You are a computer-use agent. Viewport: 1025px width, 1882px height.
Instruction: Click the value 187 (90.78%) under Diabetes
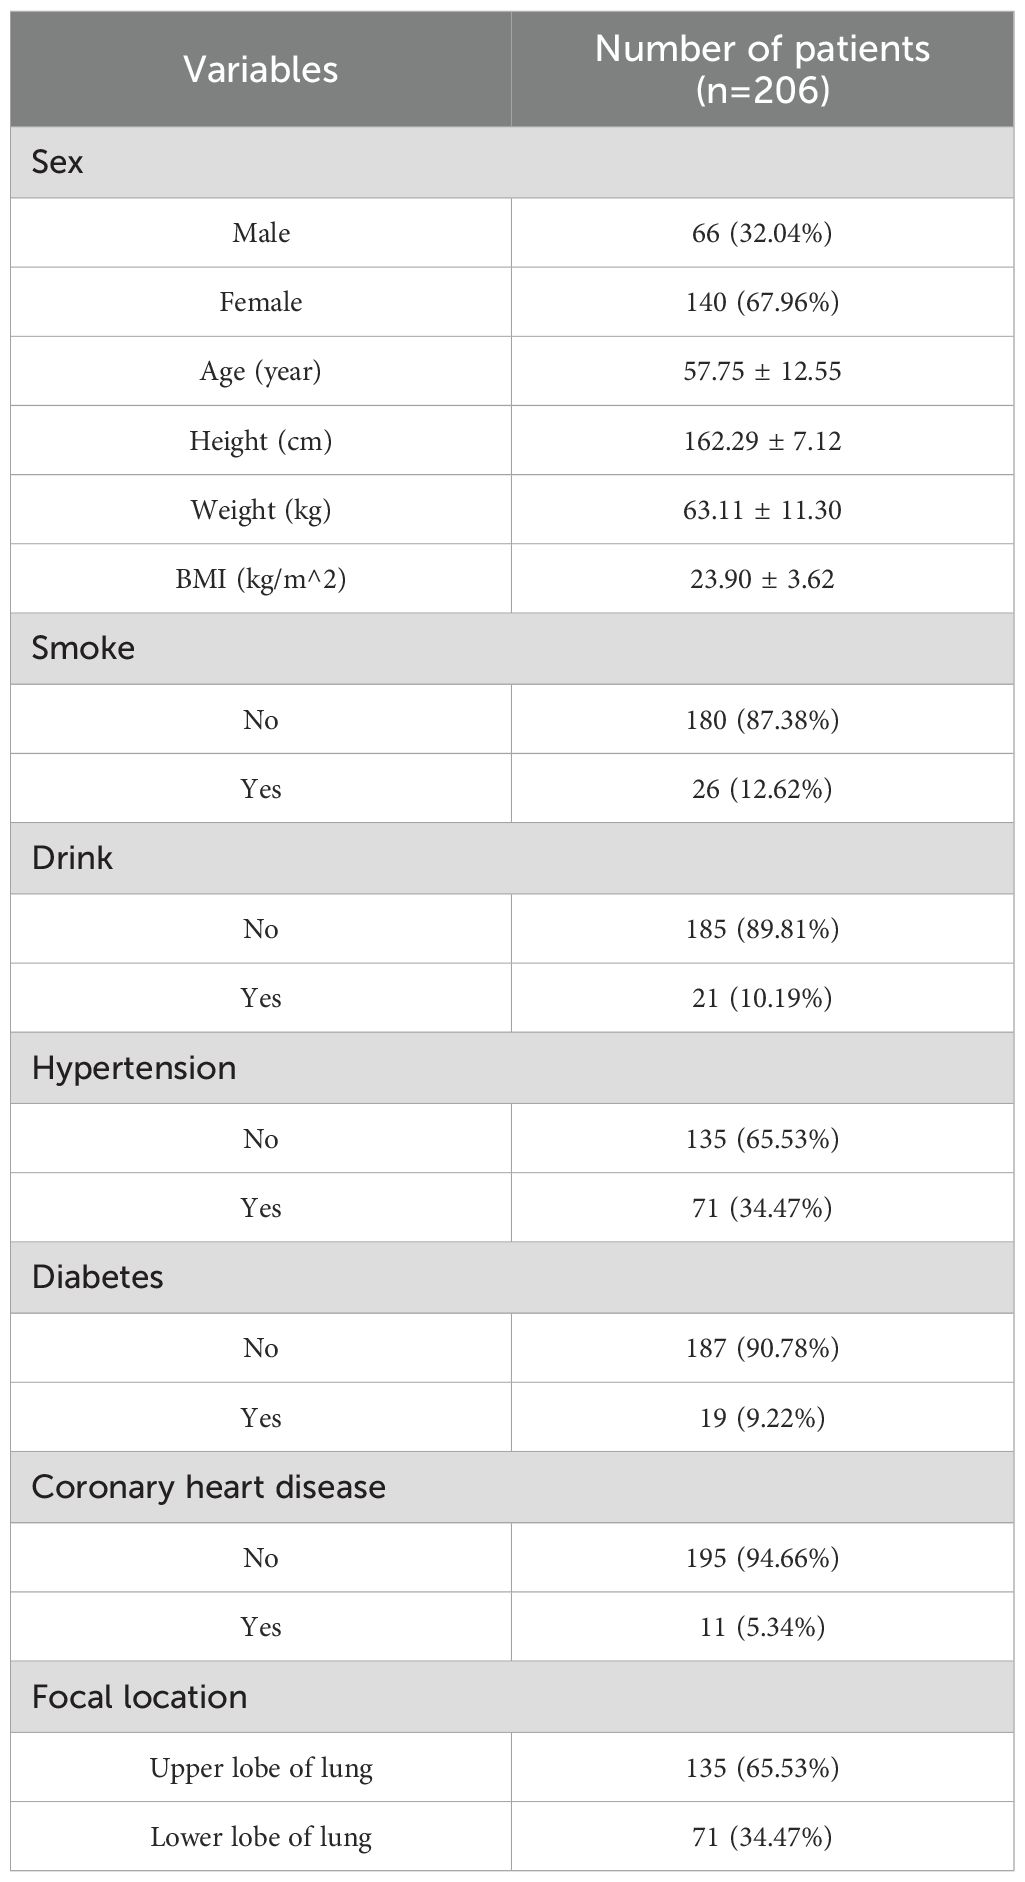click(x=762, y=1348)
